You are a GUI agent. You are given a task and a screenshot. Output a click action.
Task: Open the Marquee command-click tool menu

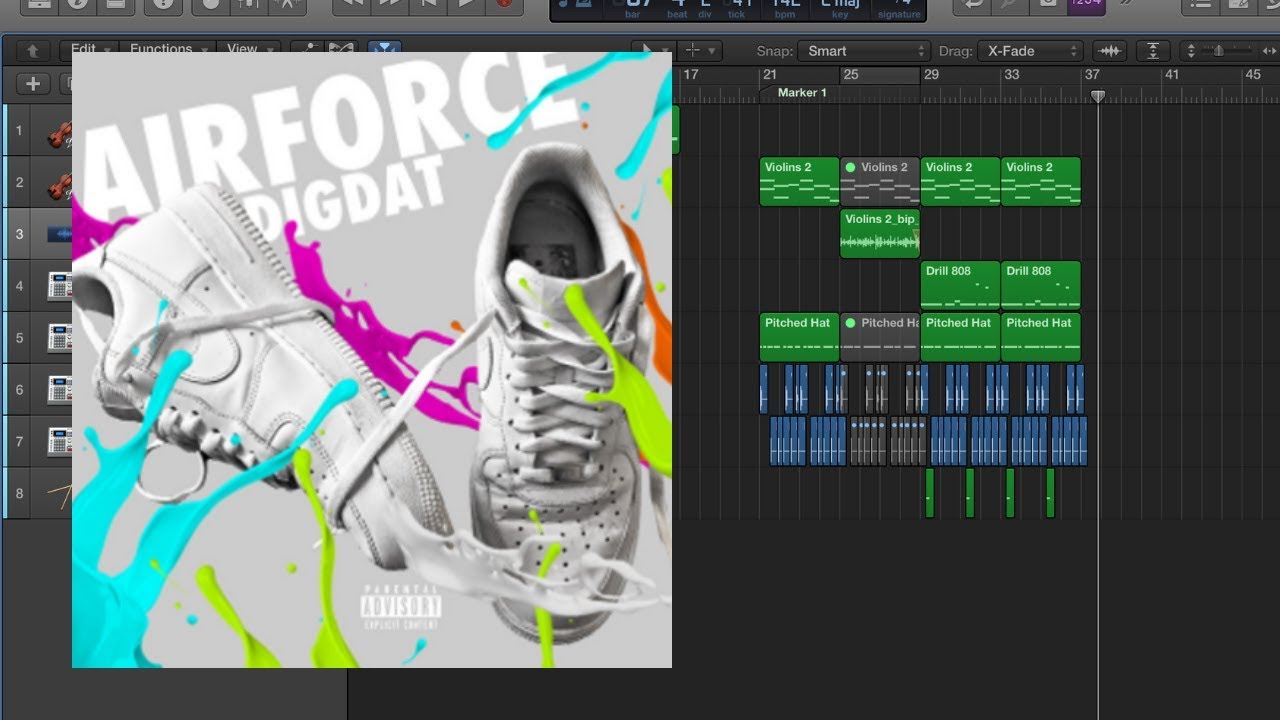698,50
